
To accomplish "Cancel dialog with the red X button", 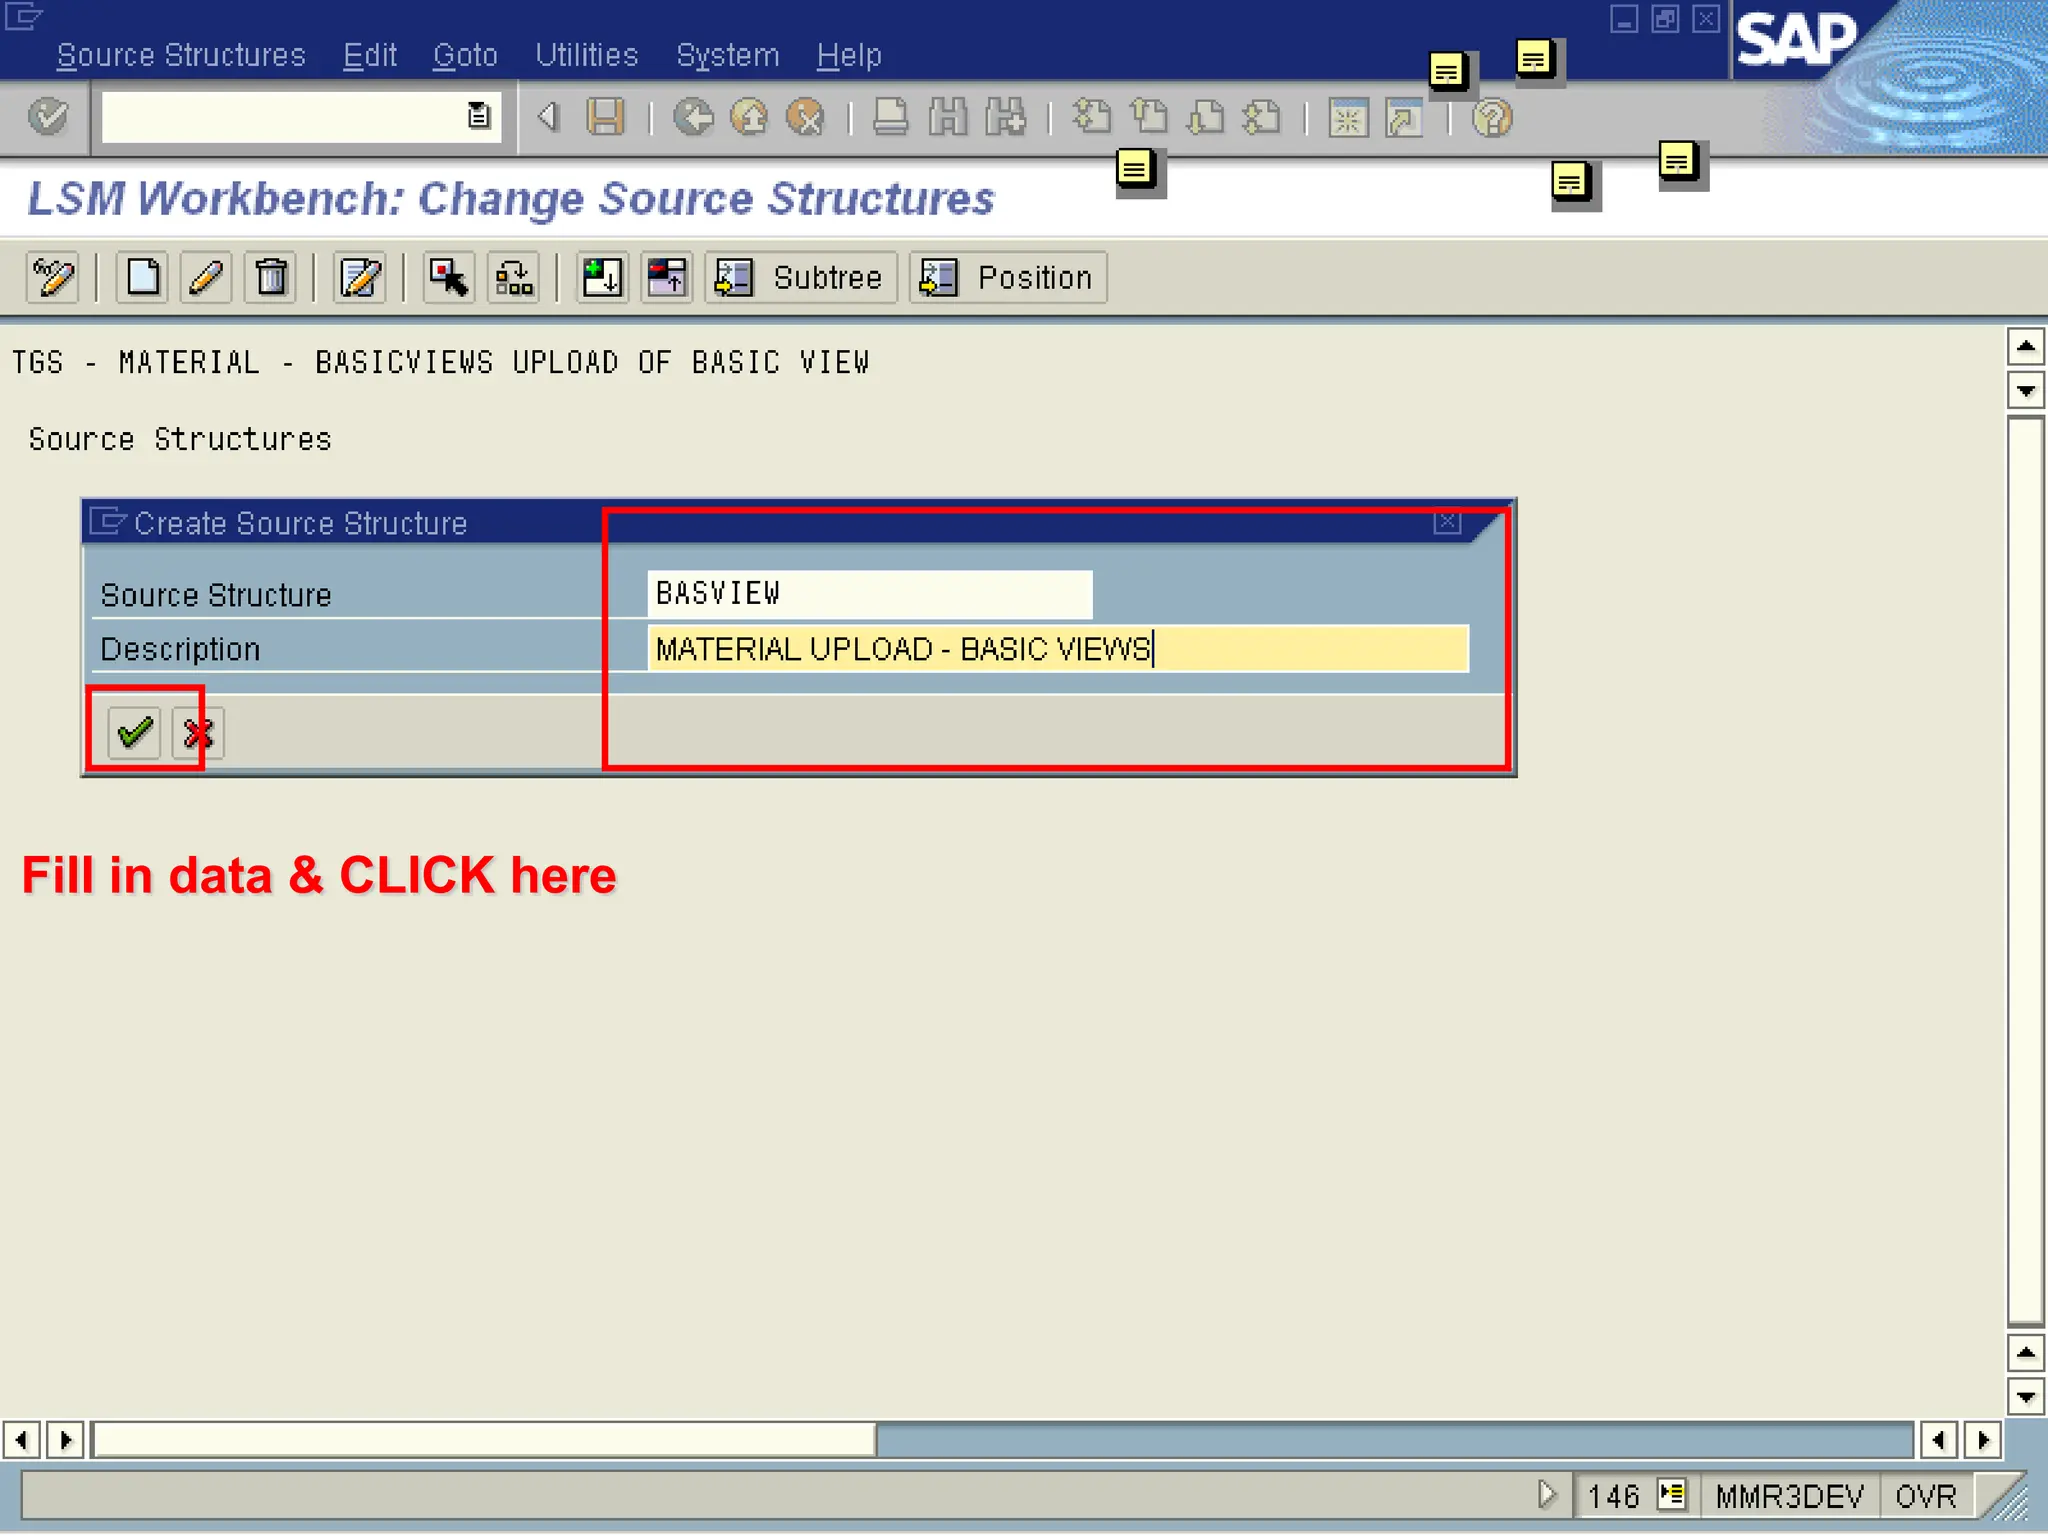I will [x=197, y=733].
